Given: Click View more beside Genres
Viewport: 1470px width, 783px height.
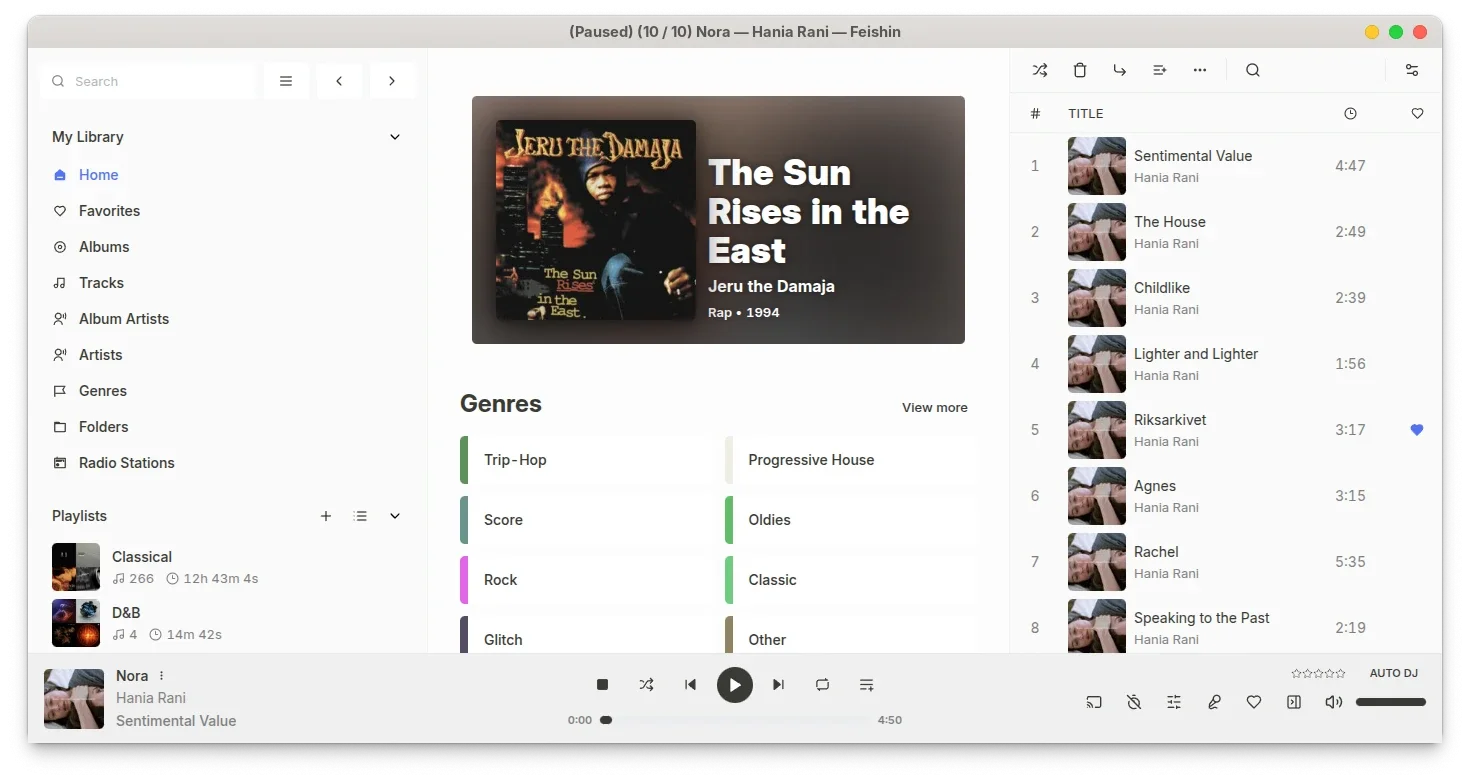Looking at the screenshot, I should (x=935, y=407).
